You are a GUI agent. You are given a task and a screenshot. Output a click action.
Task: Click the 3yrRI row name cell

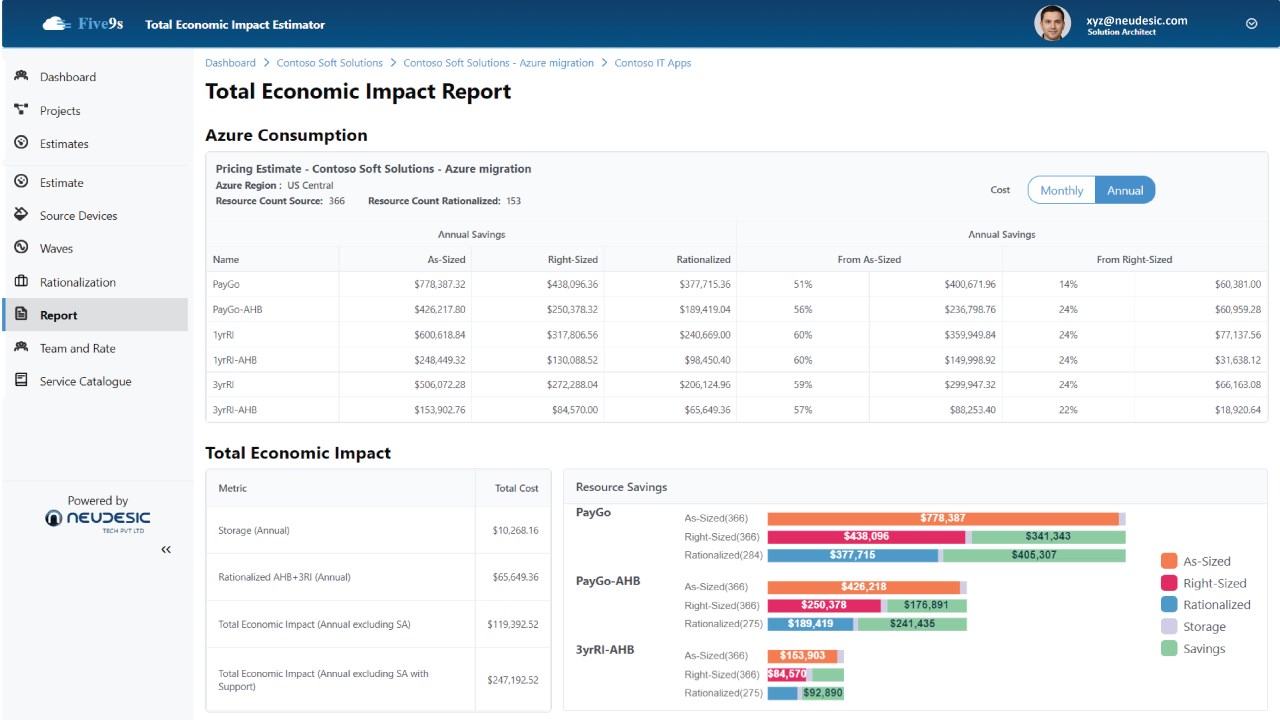point(272,385)
